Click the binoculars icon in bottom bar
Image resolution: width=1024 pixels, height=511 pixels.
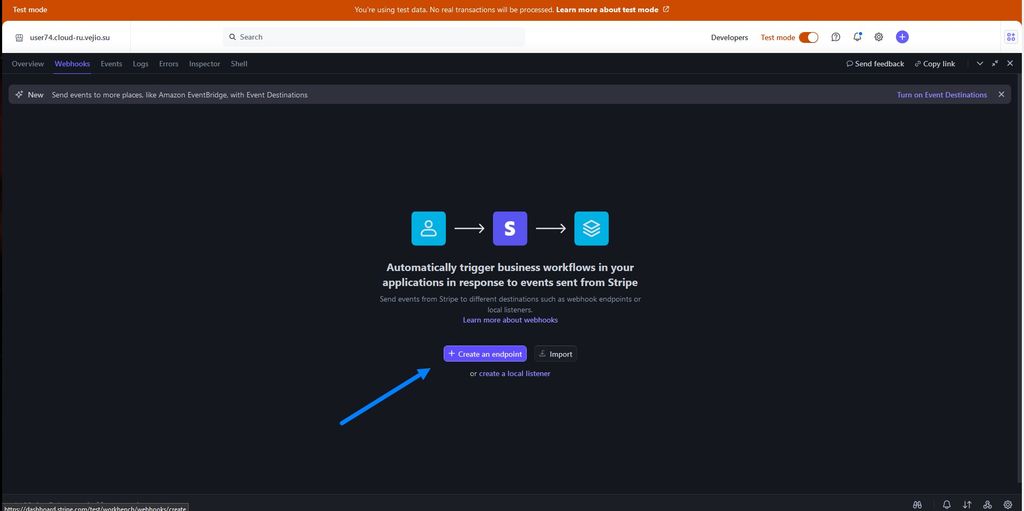[918, 504]
